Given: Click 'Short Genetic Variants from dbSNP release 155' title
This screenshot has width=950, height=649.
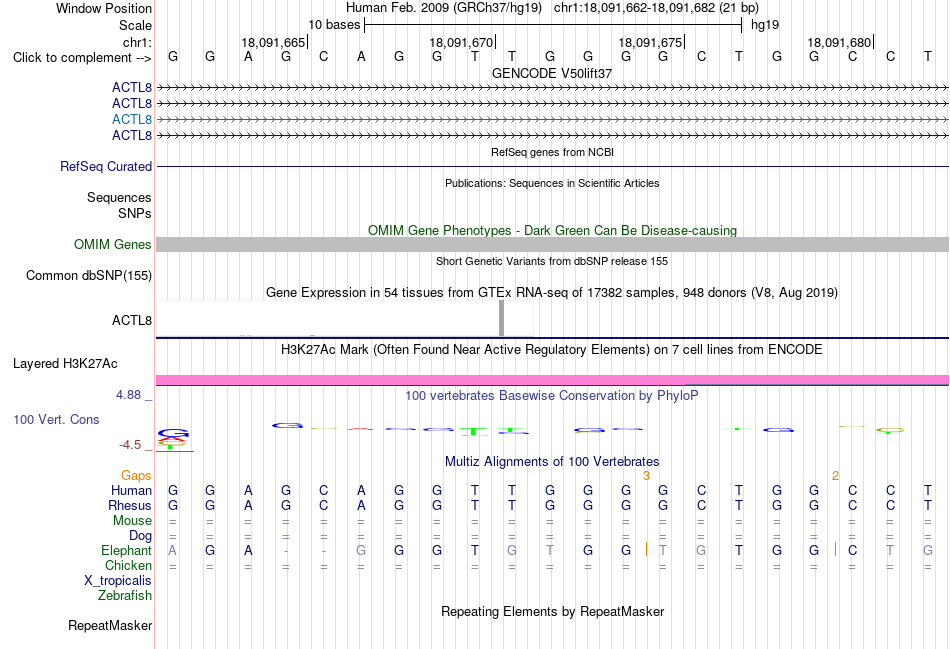Looking at the screenshot, I should click(x=552, y=261).
